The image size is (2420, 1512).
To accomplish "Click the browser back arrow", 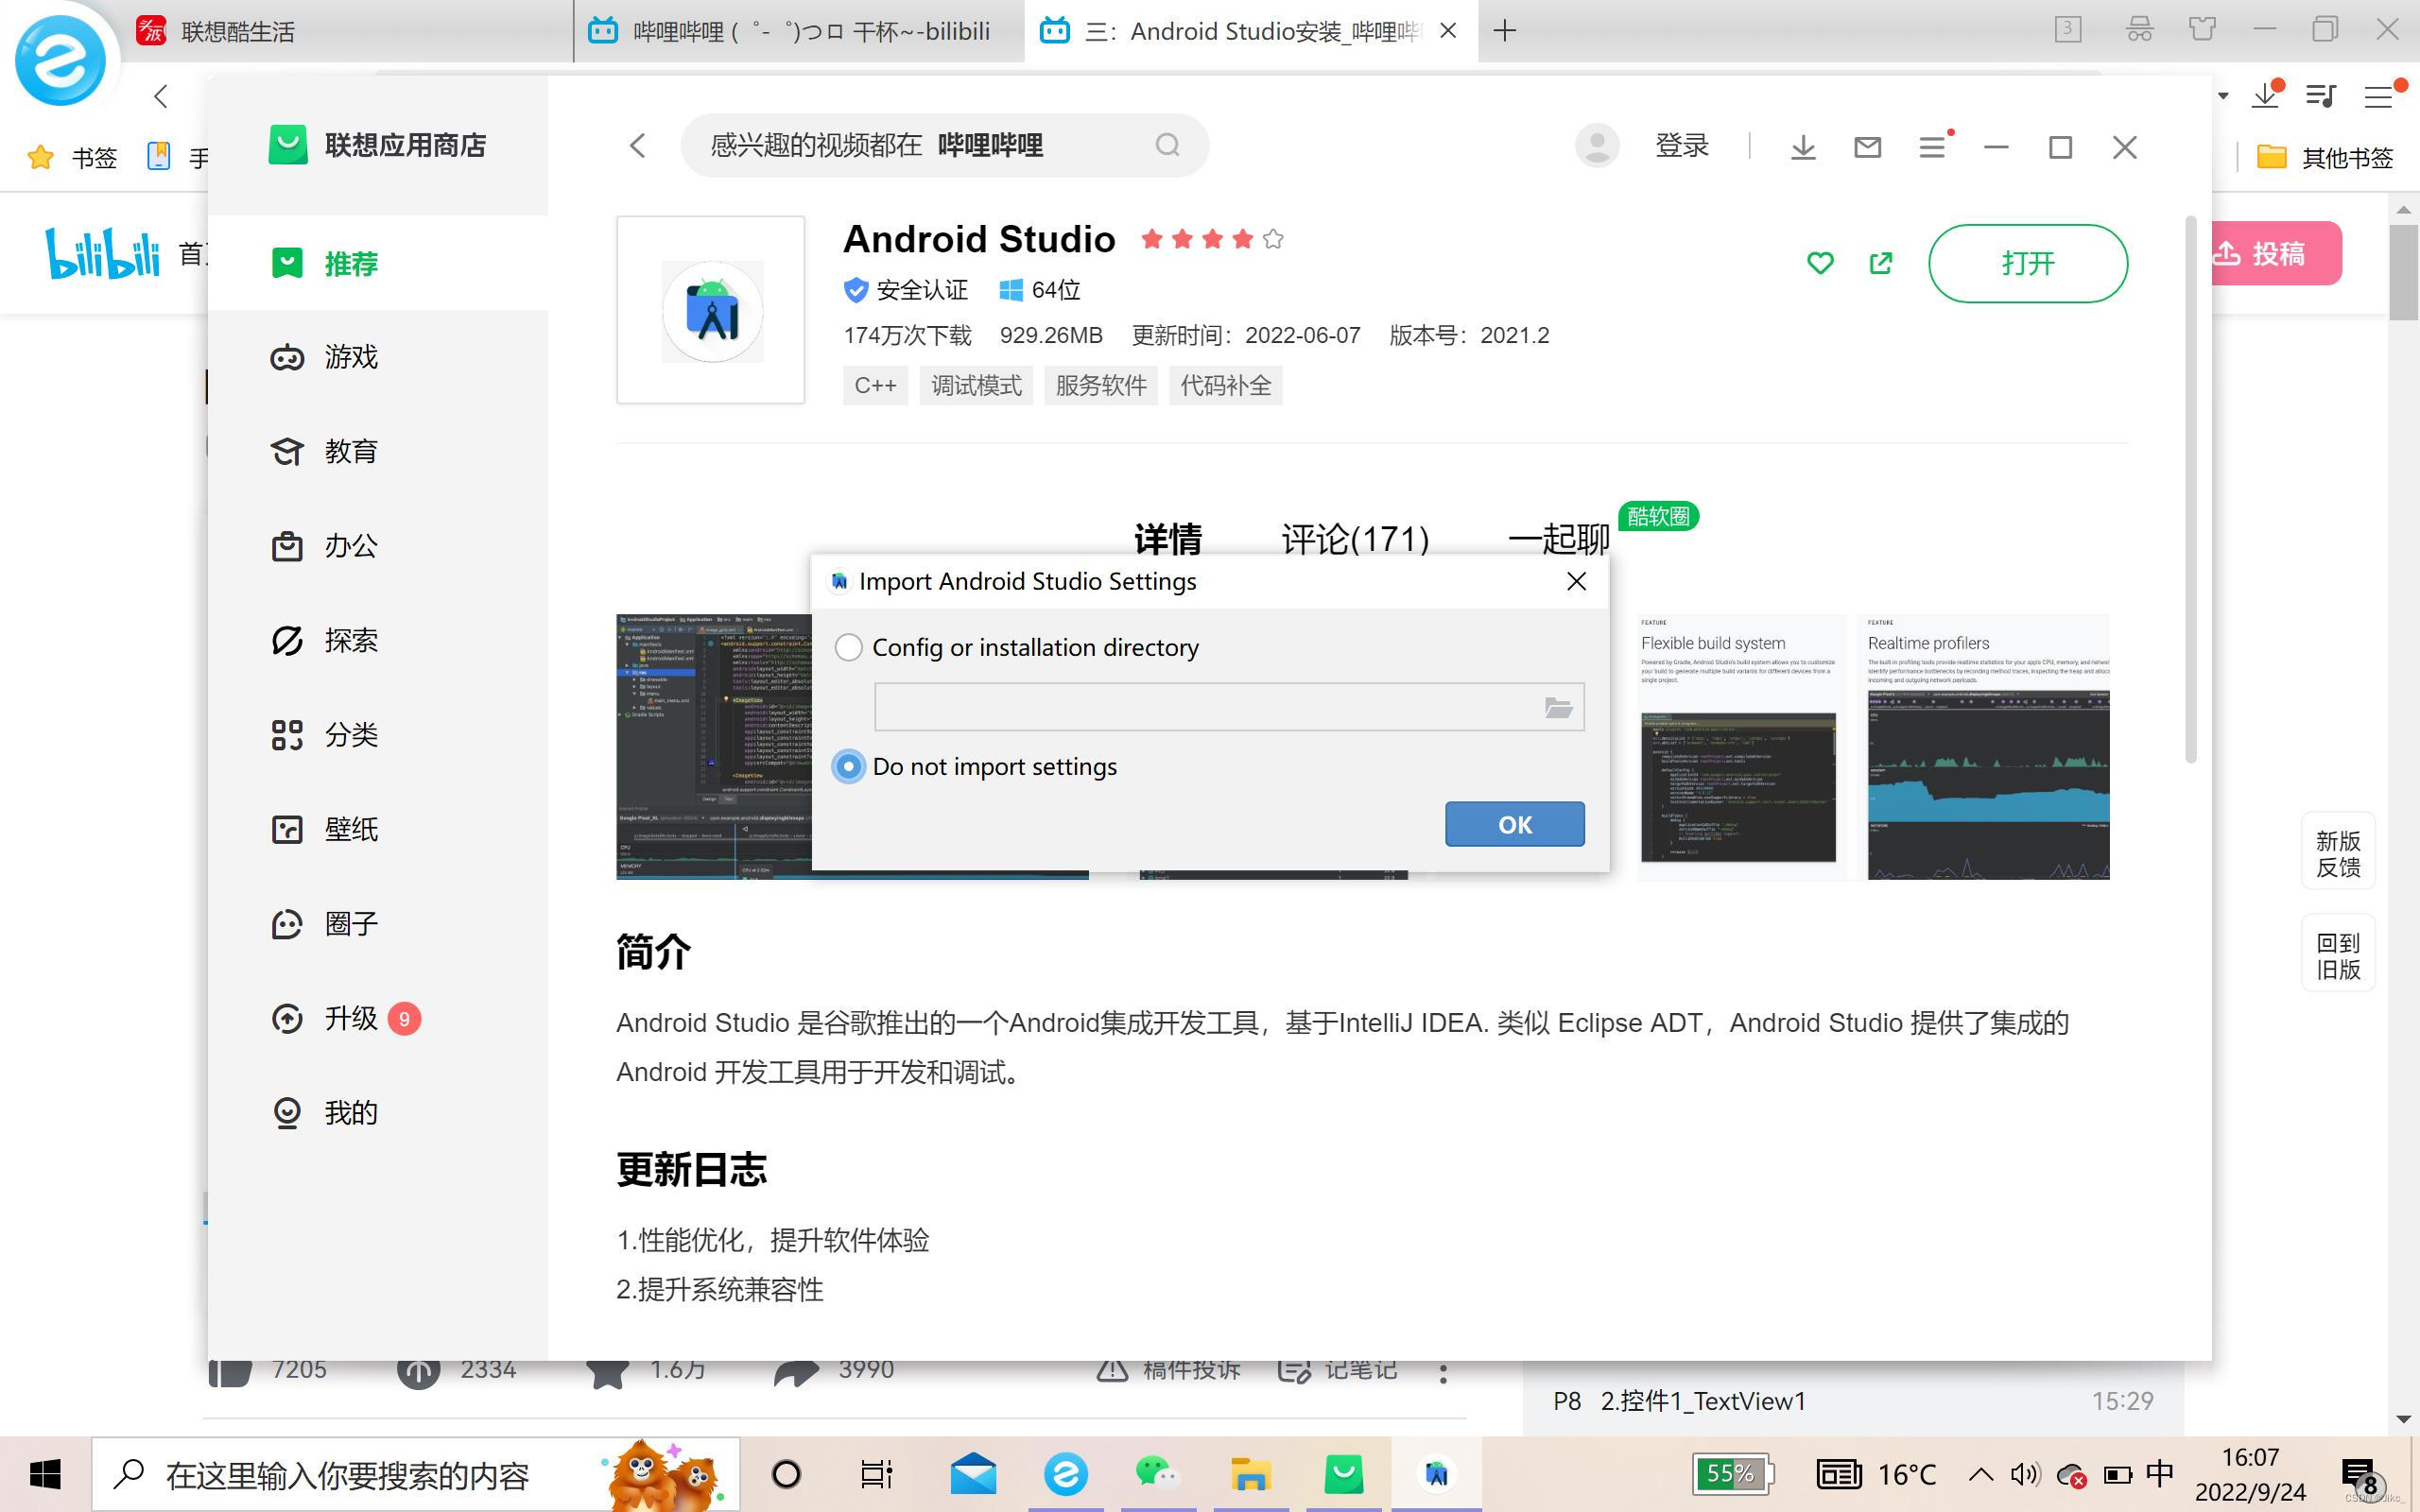I will pyautogui.click(x=161, y=96).
